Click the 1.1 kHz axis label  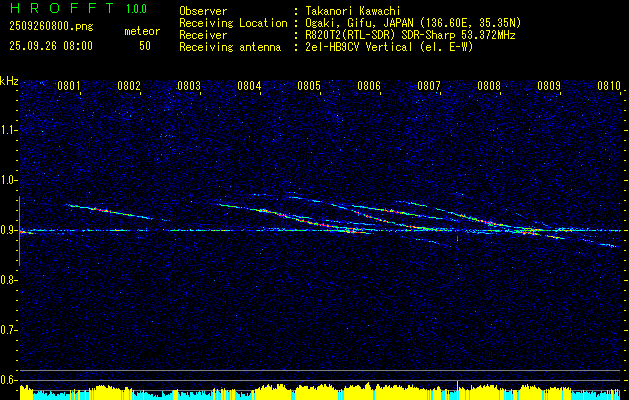click(x=9, y=130)
